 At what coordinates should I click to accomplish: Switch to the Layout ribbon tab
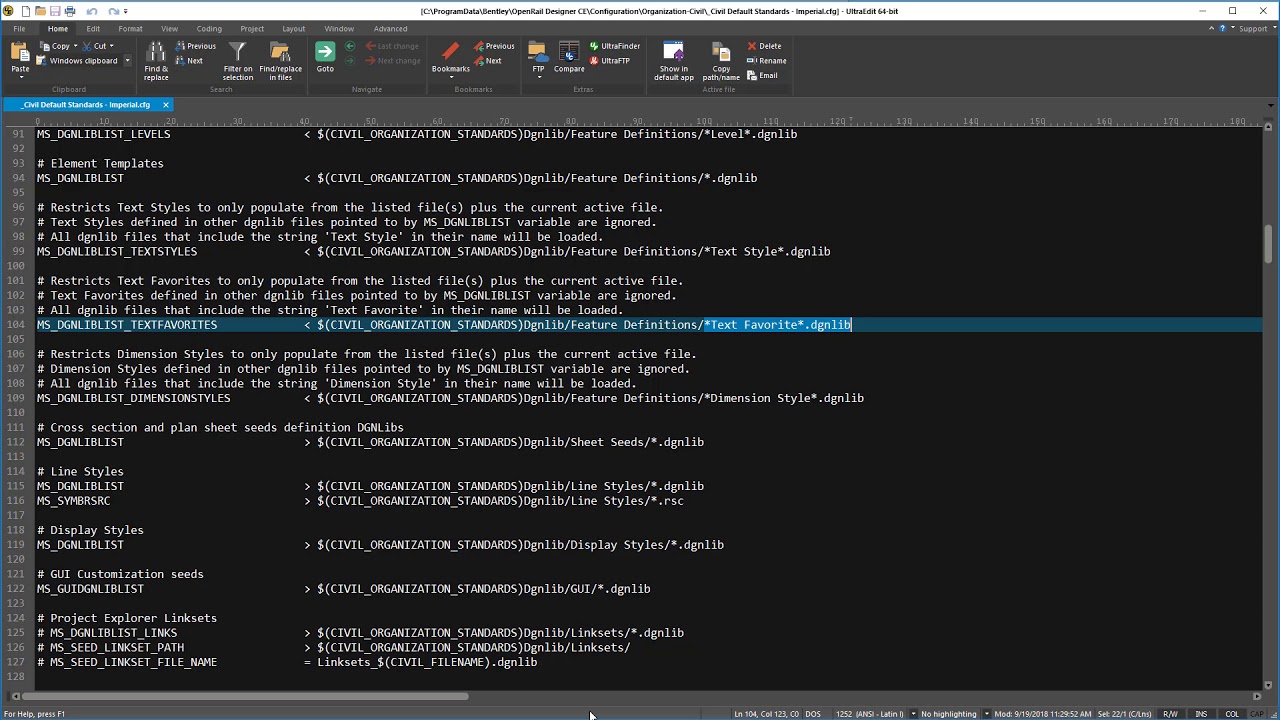(294, 28)
